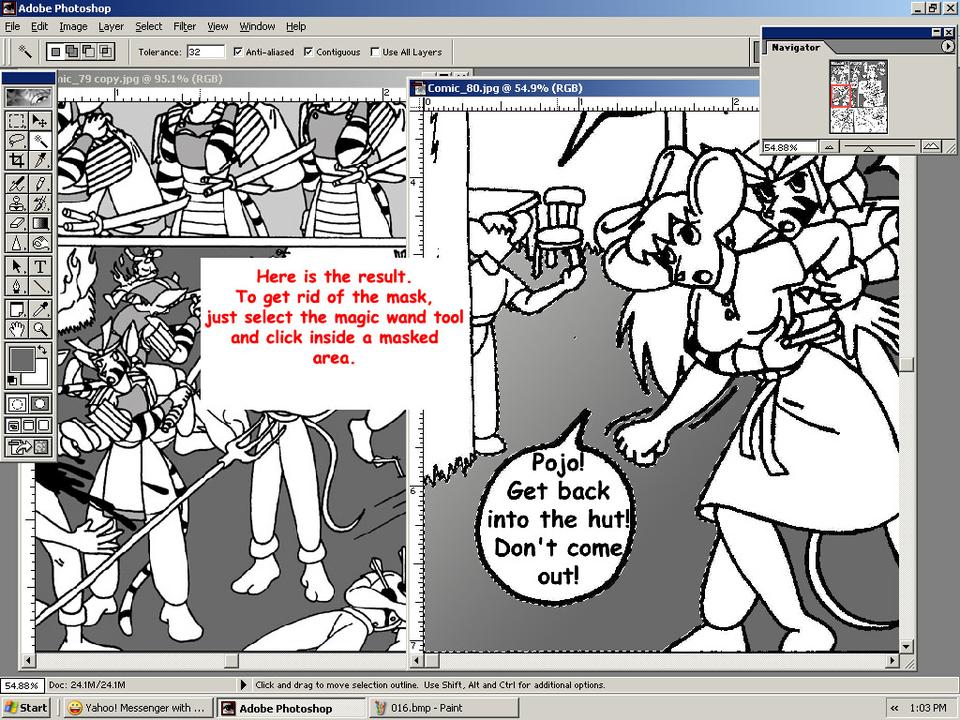
Task: Select the Pen tool
Action: coord(17,287)
